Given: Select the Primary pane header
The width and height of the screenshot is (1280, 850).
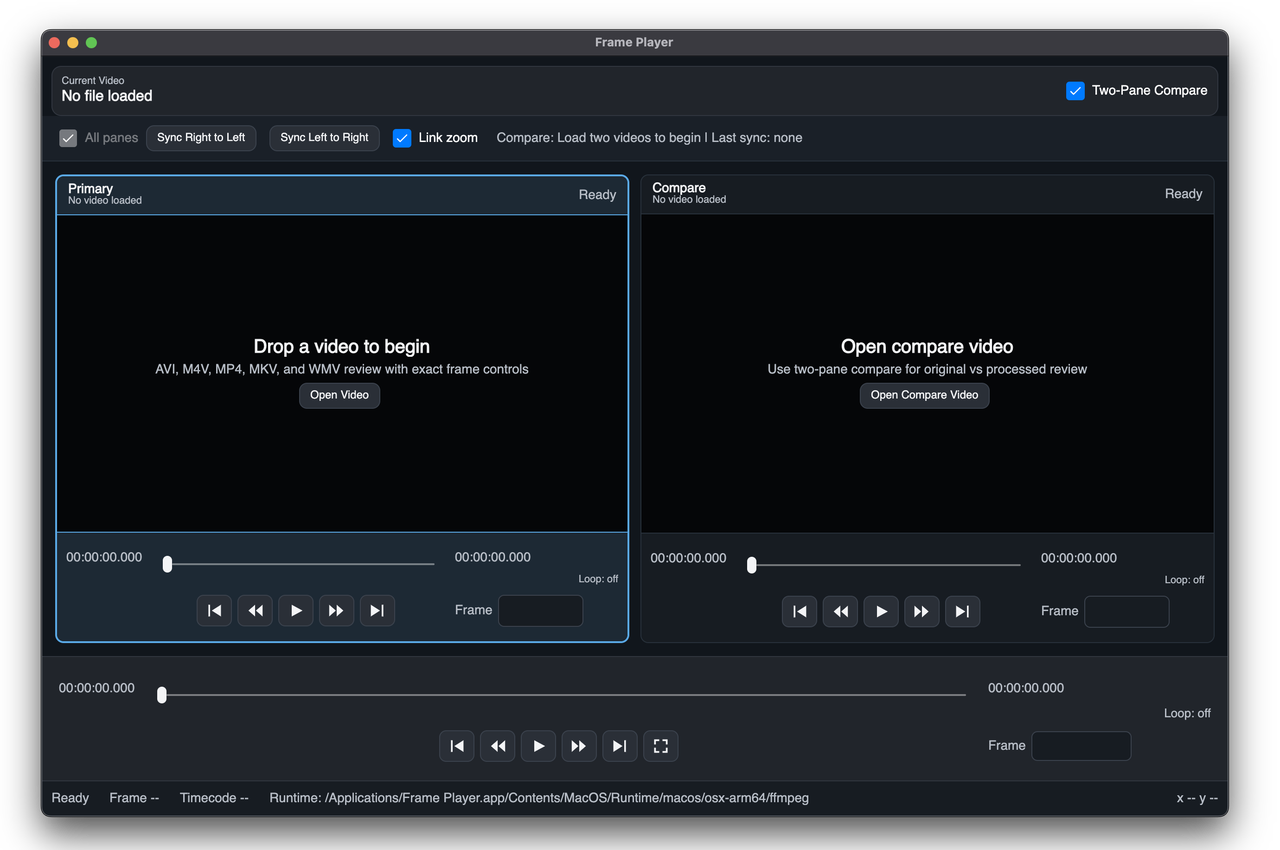Looking at the screenshot, I should [x=342, y=195].
